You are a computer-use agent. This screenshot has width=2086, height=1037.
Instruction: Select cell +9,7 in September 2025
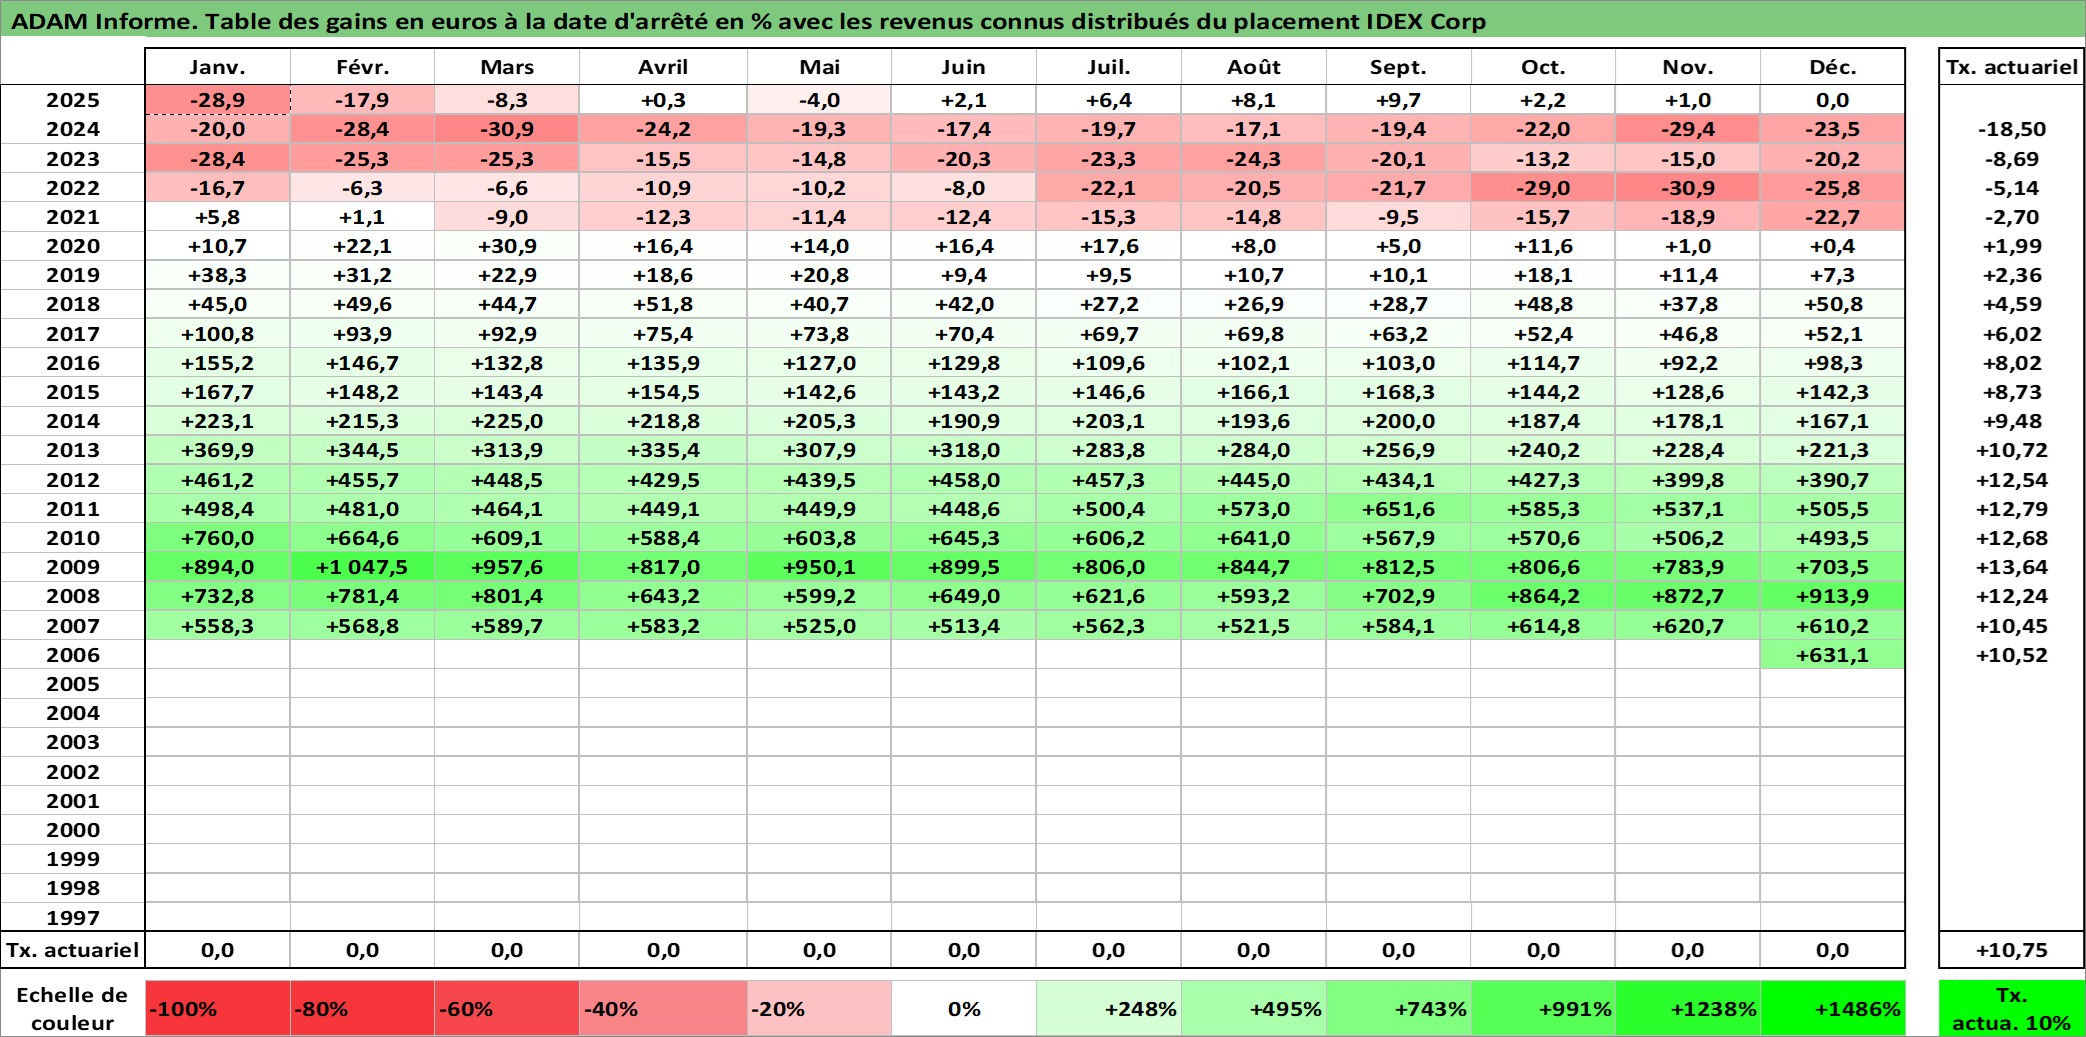pos(1398,100)
